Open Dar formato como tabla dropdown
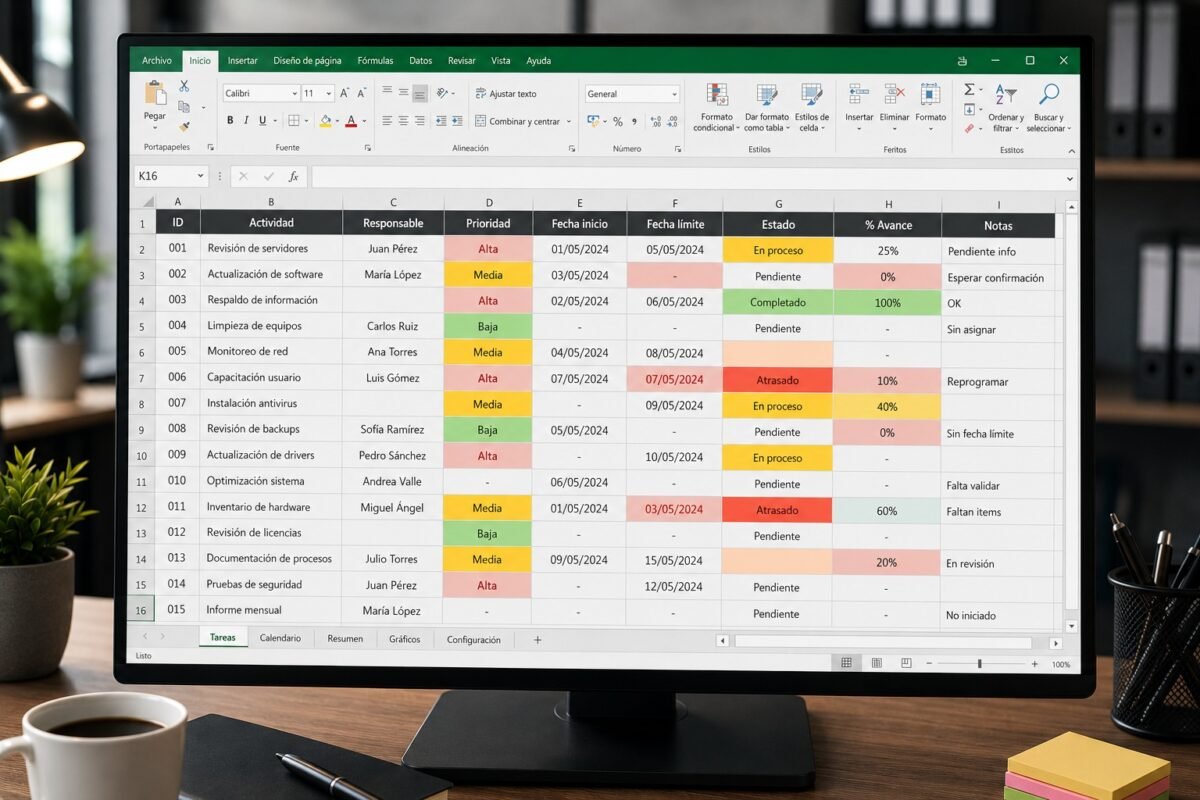The image size is (1200, 800). click(x=767, y=108)
